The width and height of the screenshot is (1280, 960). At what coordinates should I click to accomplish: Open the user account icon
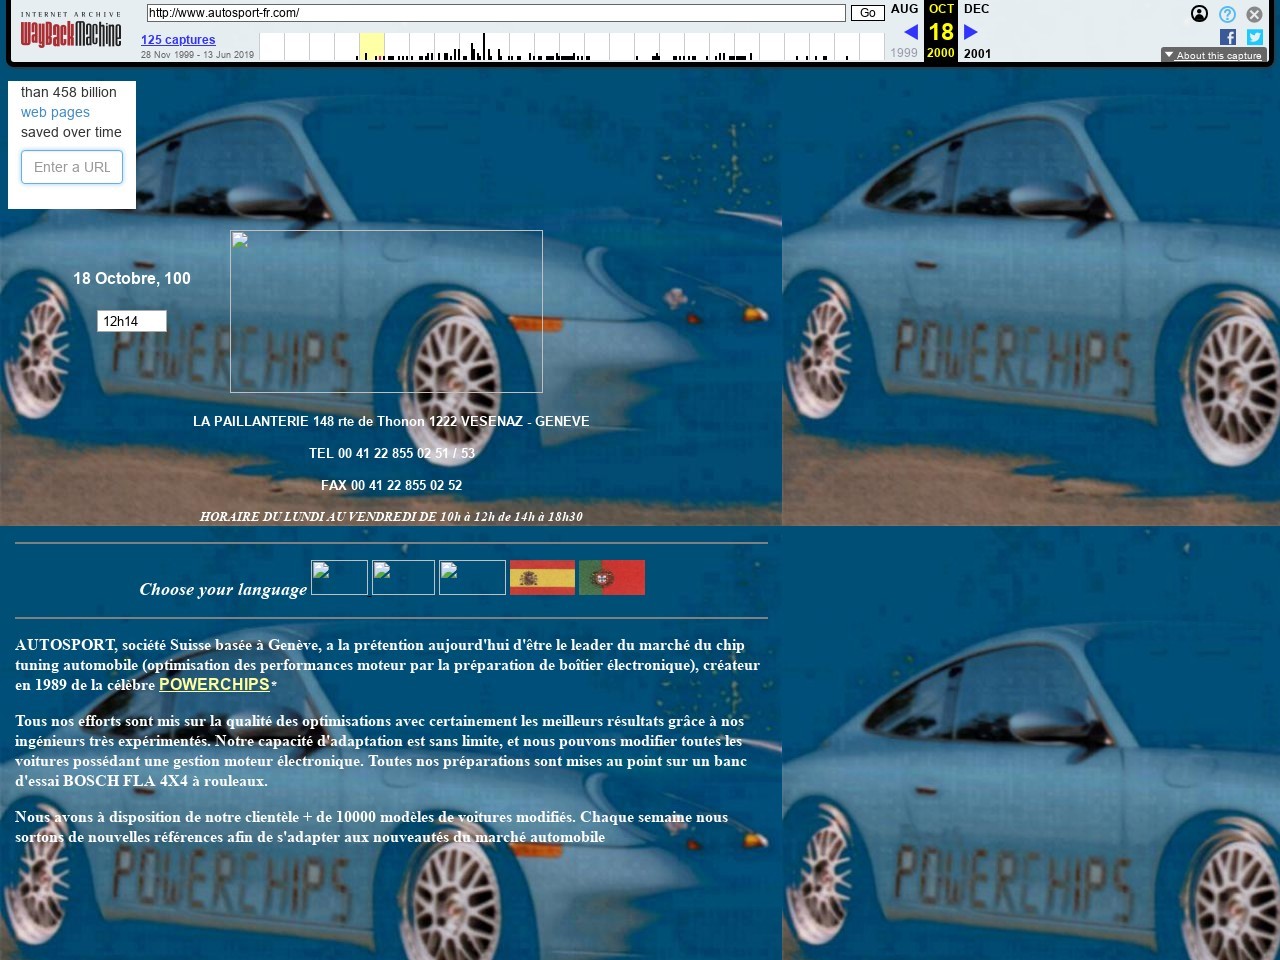tap(1199, 14)
